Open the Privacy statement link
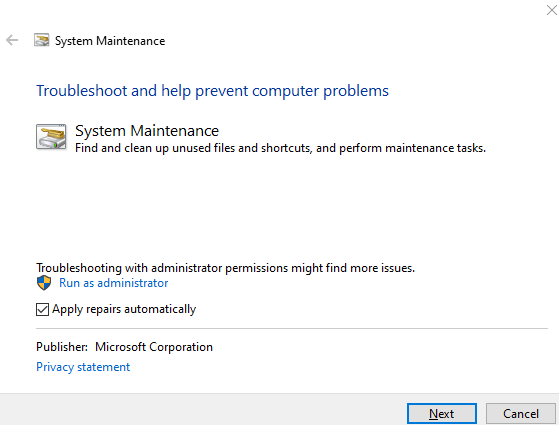This screenshot has width=559, height=425. (x=83, y=367)
